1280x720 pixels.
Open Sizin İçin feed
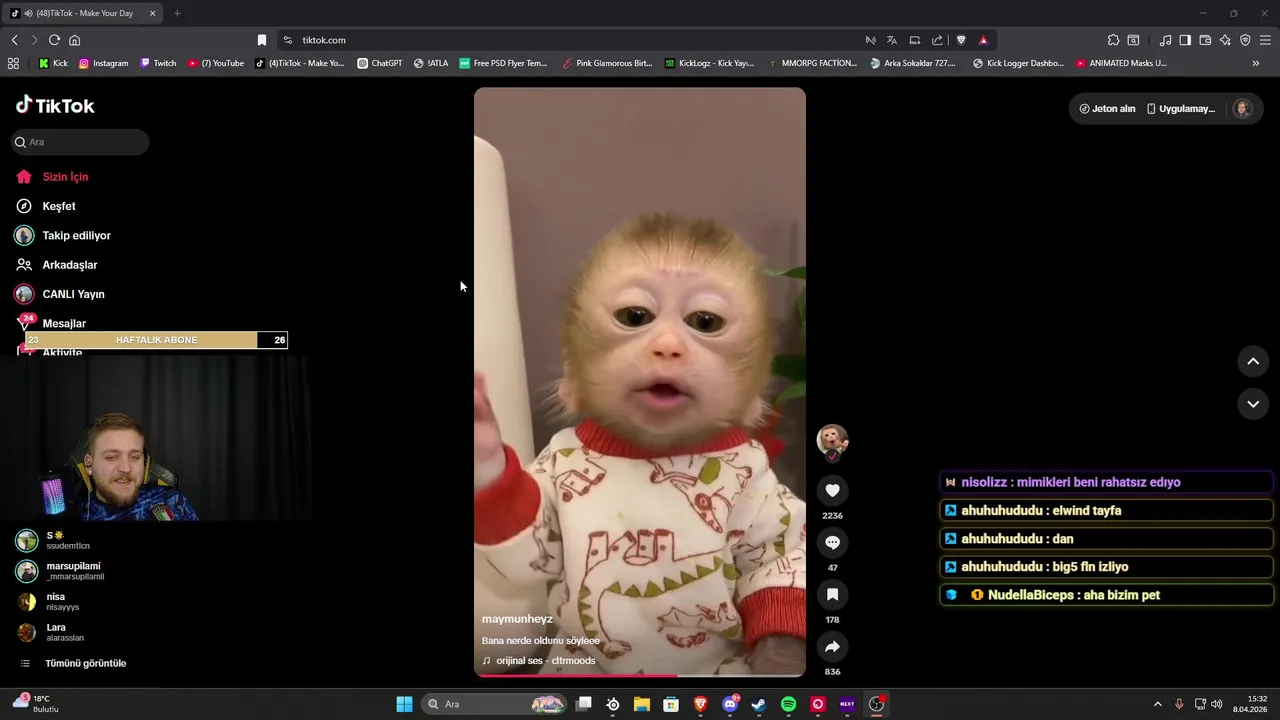[65, 177]
